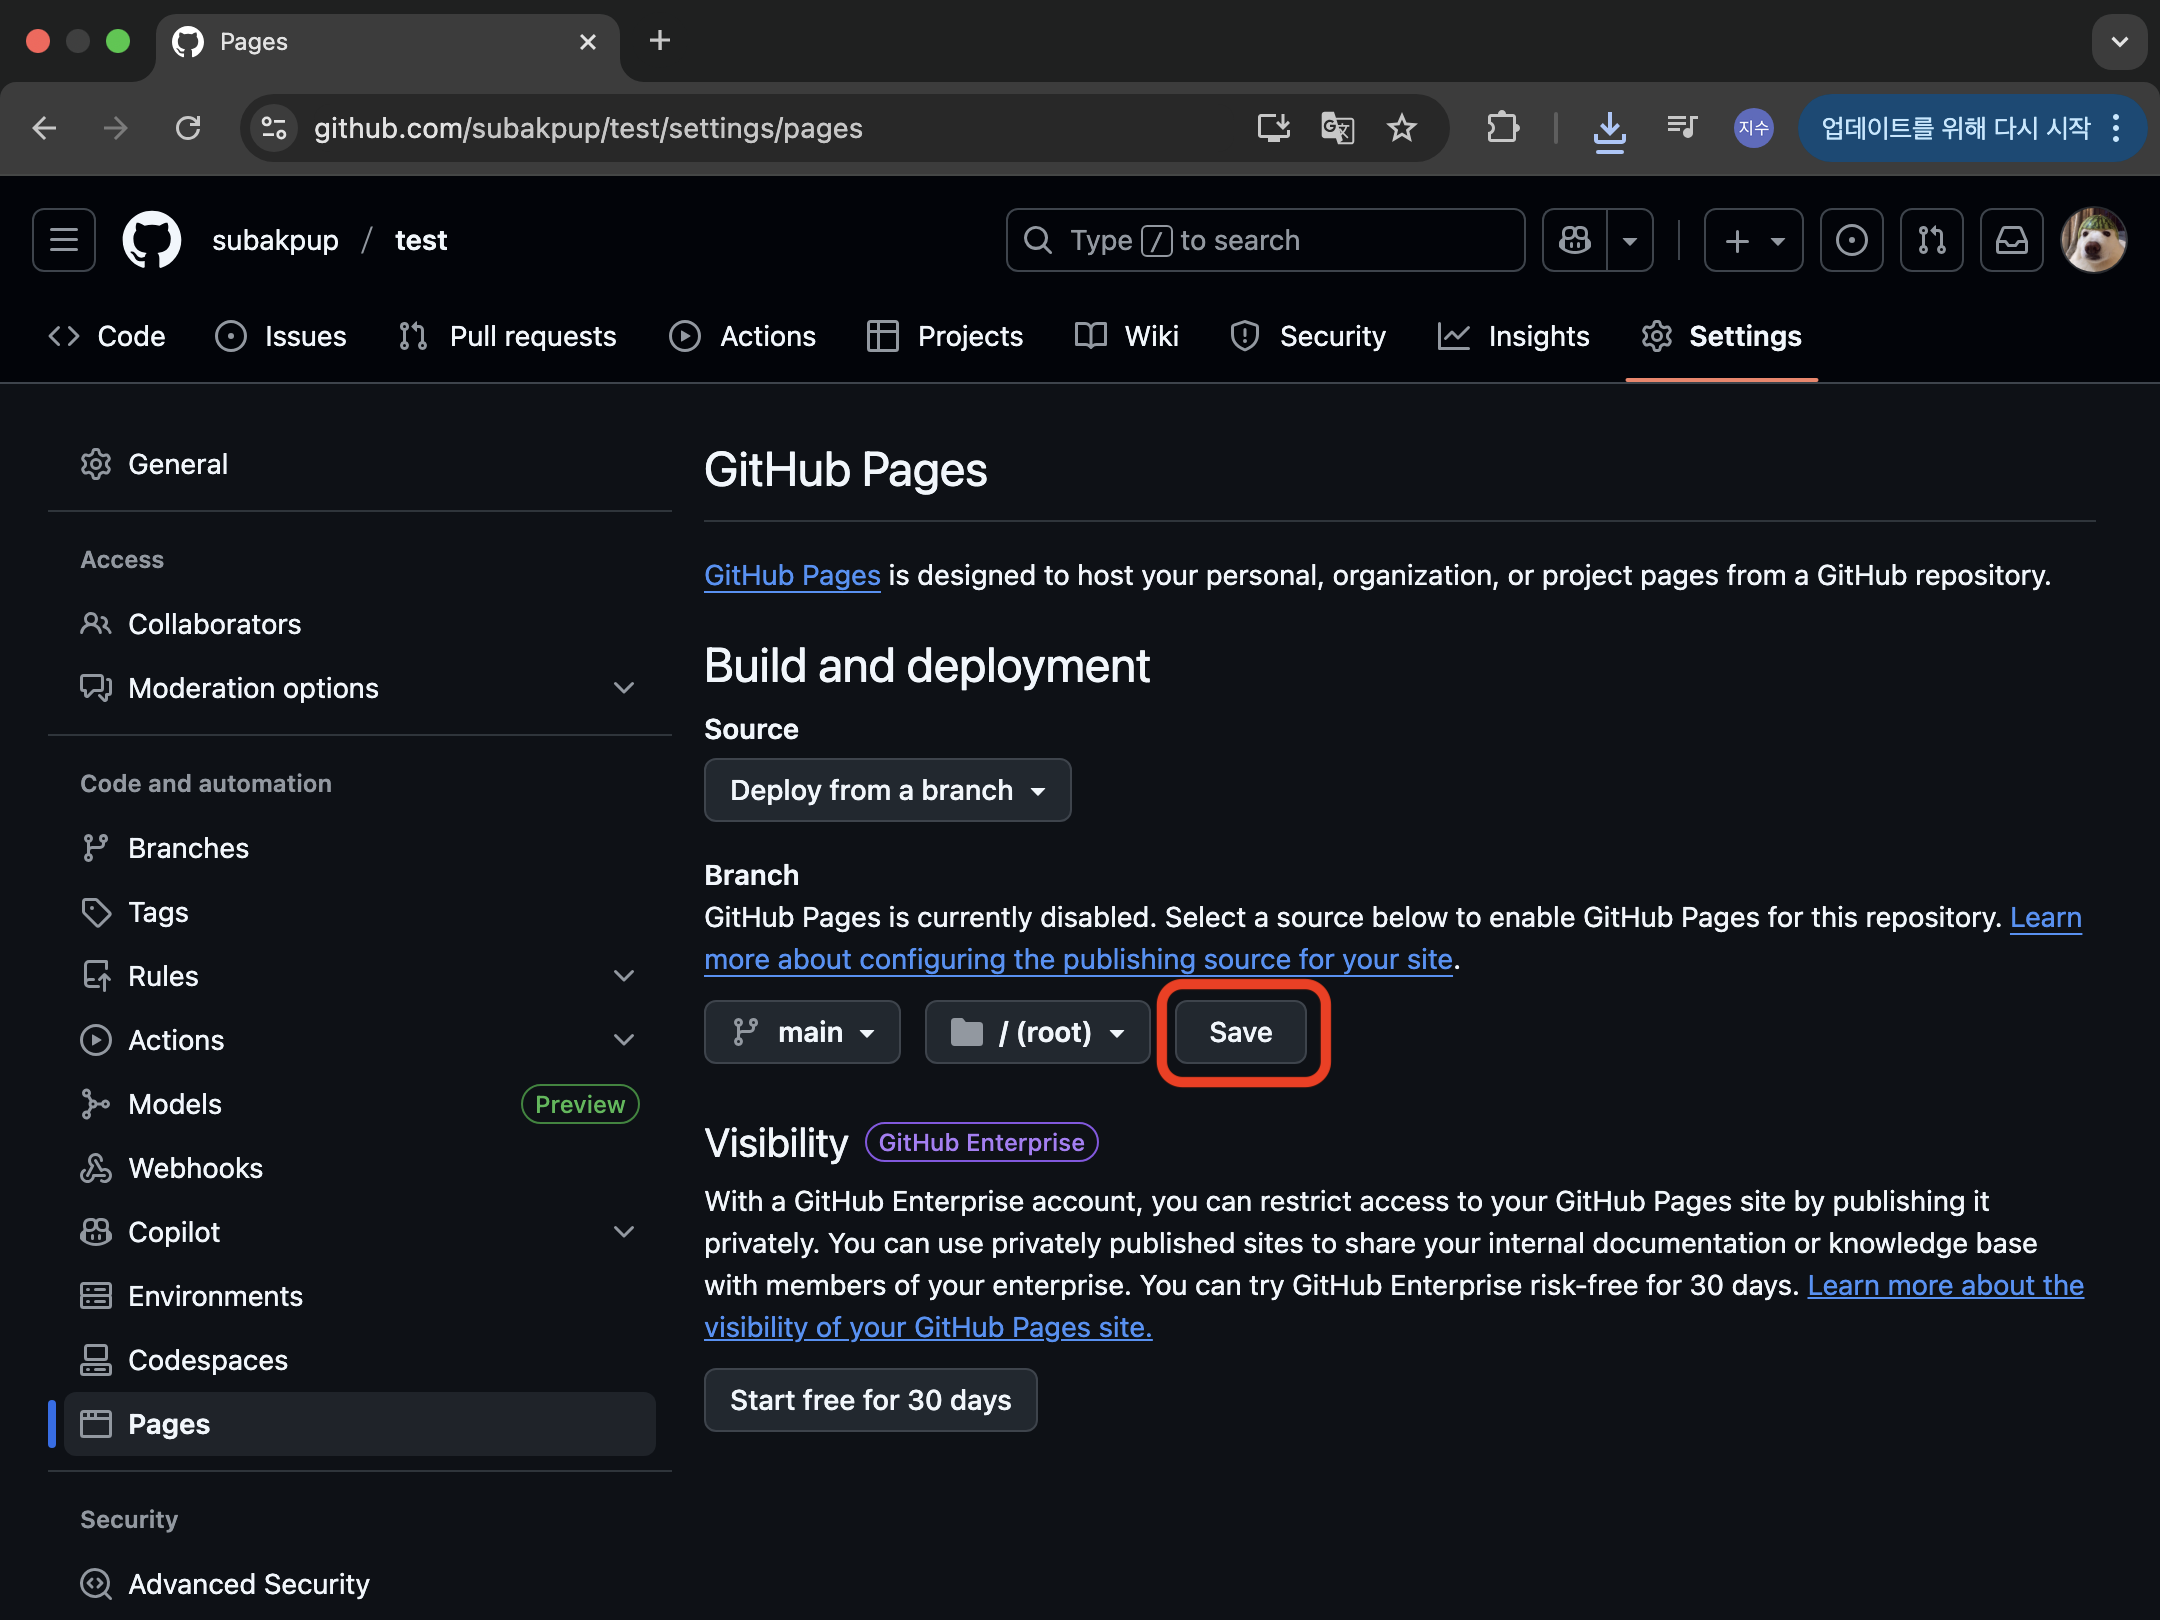Click the Save button
2160x1620 pixels.
point(1240,1032)
